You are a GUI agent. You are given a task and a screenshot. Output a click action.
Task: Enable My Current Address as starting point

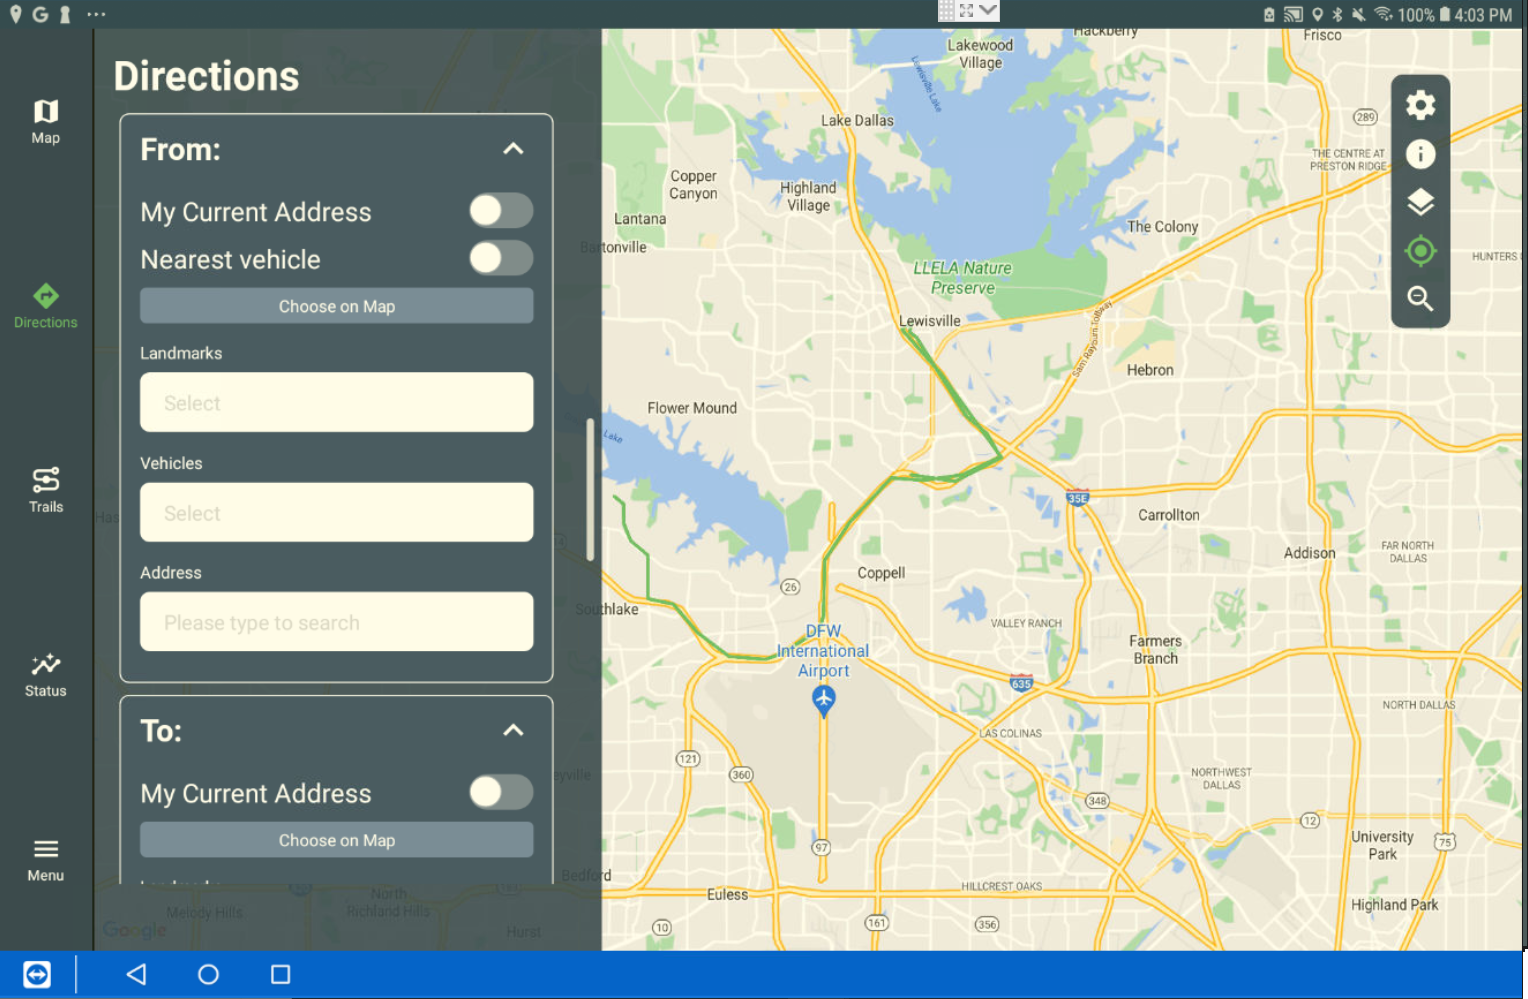click(500, 211)
